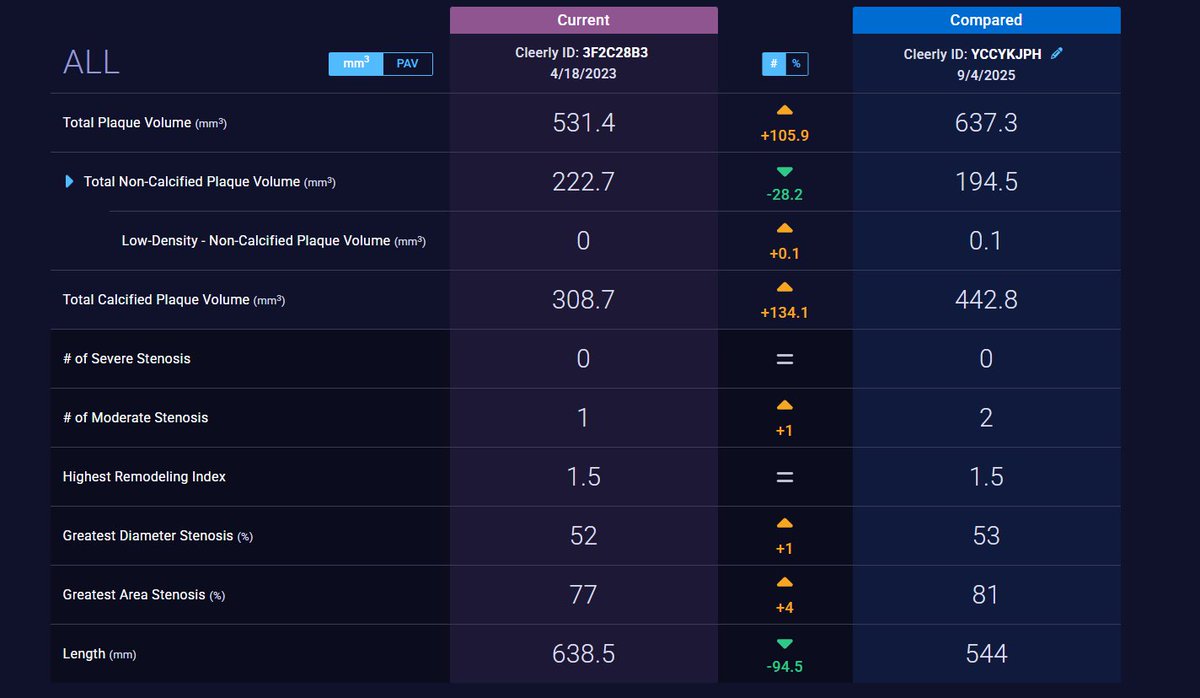Image resolution: width=1200 pixels, height=698 pixels.
Task: Click the -94.5 length difference value
Action: pyautogui.click(x=784, y=666)
